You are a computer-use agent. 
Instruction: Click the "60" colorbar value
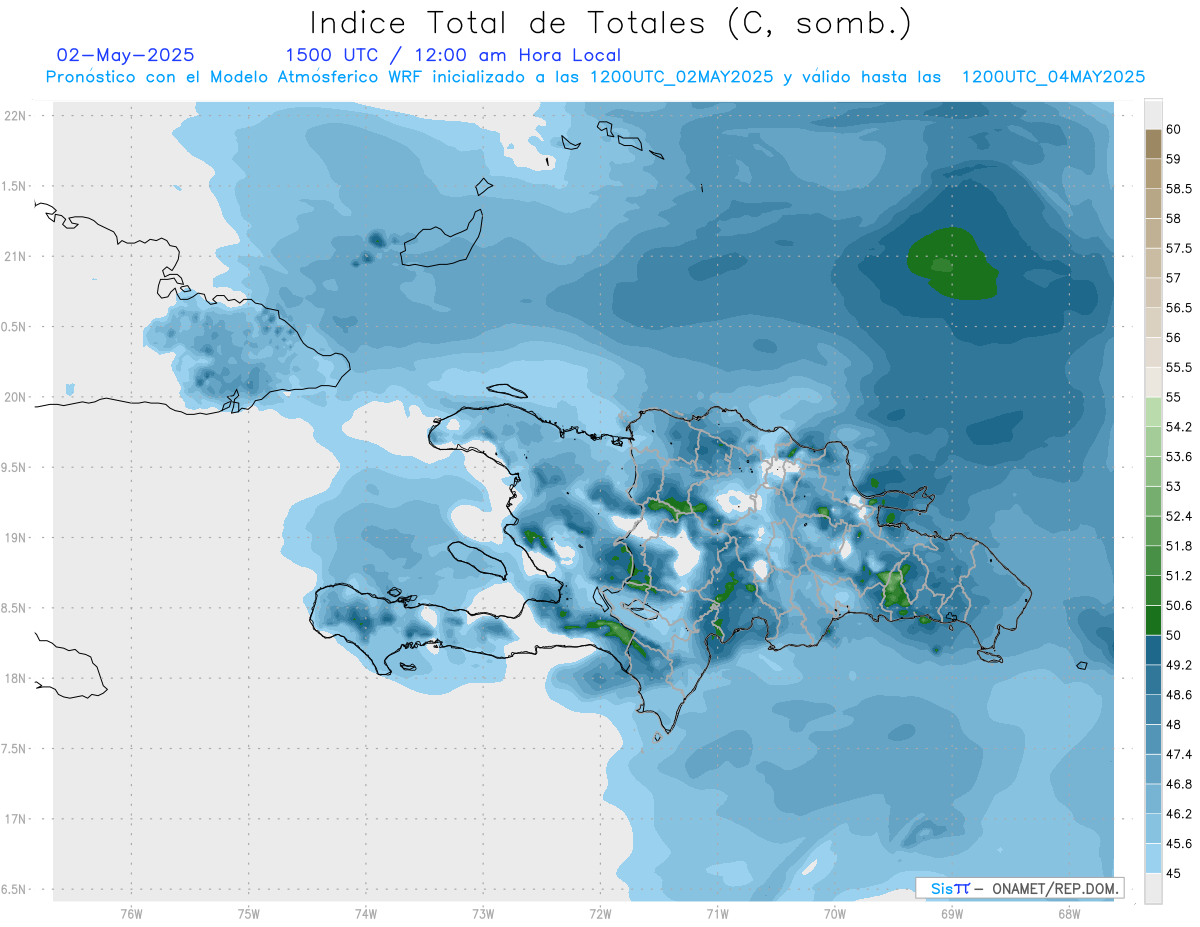click(1174, 129)
